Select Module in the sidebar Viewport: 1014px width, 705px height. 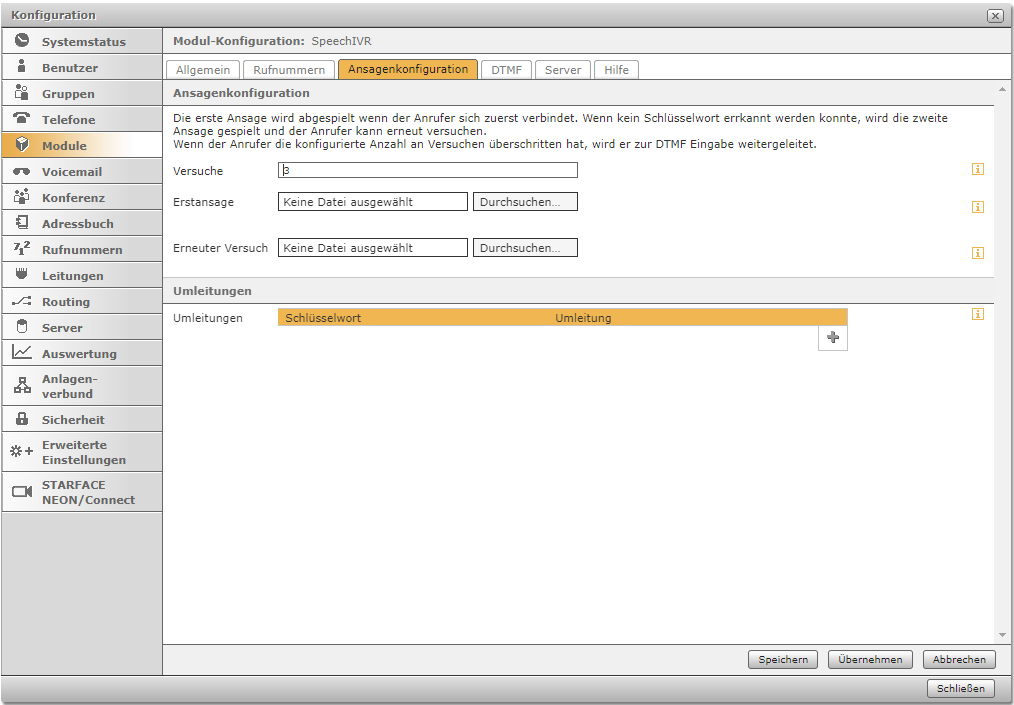[x=82, y=145]
